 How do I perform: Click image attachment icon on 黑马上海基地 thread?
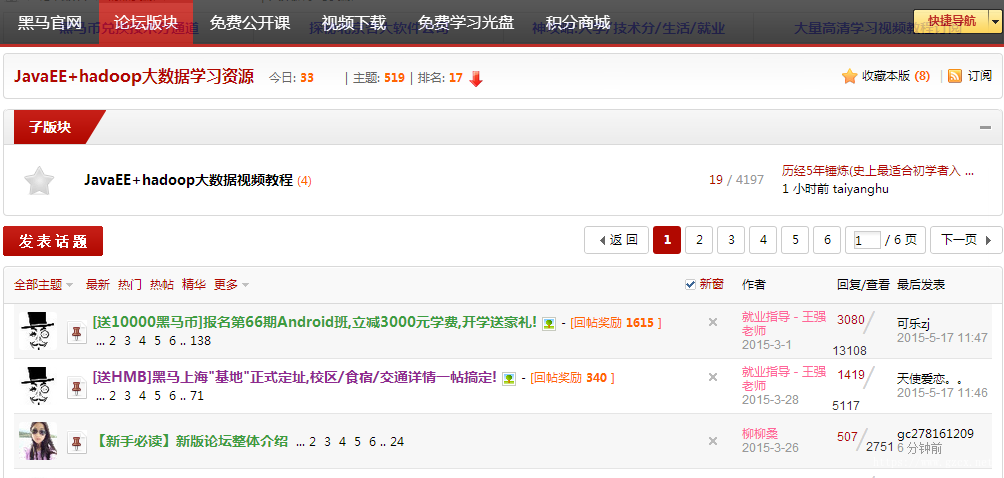click(x=508, y=378)
